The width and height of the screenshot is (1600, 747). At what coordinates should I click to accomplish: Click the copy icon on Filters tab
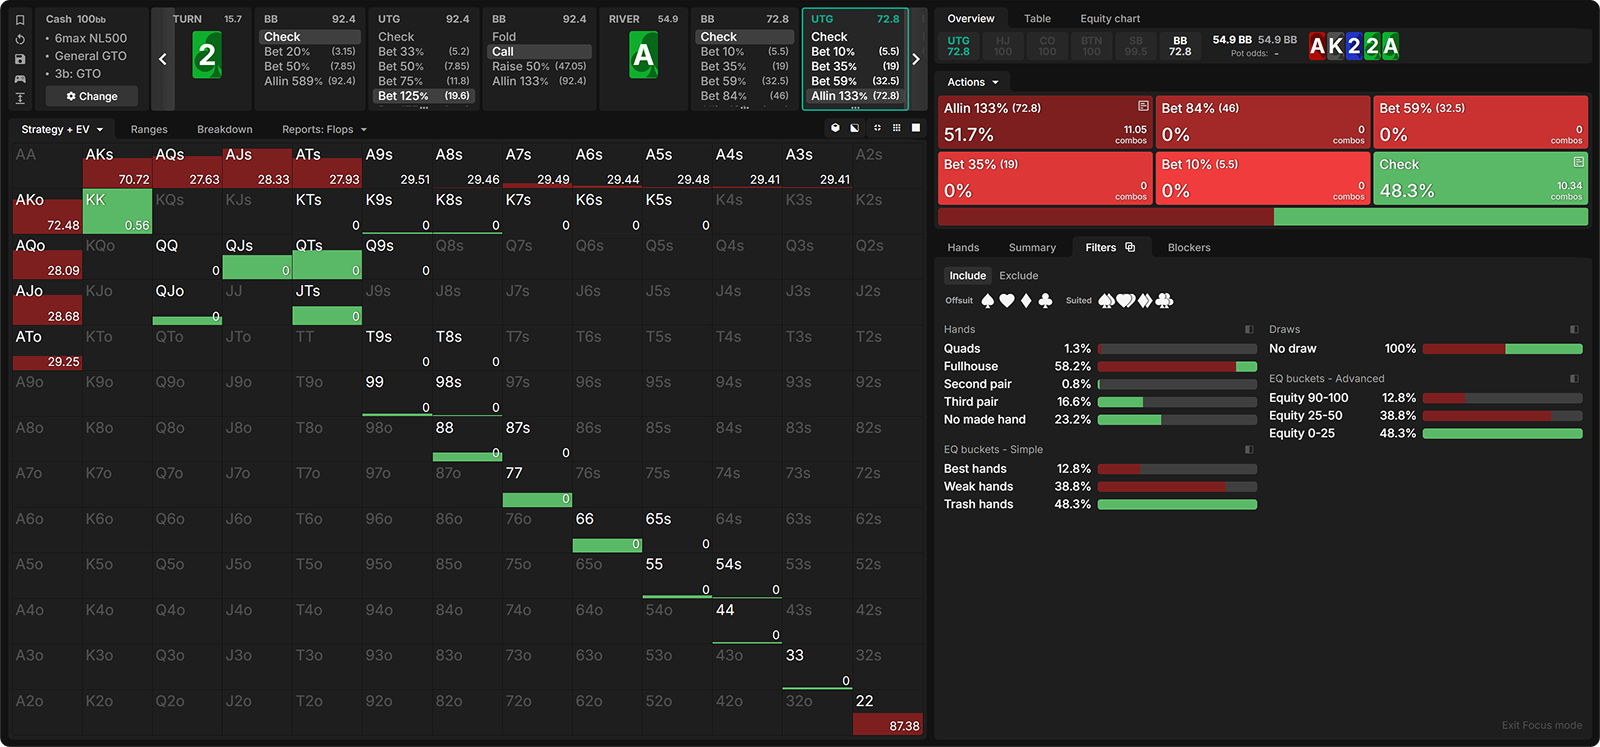1130,247
